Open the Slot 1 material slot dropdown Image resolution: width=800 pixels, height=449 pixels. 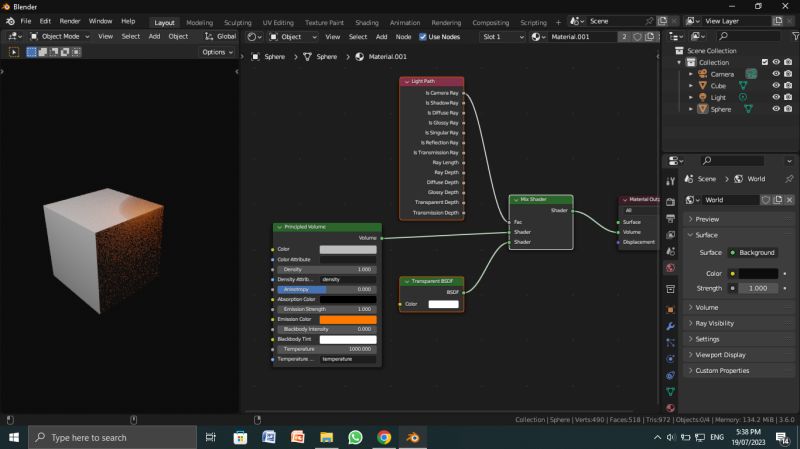click(x=503, y=37)
